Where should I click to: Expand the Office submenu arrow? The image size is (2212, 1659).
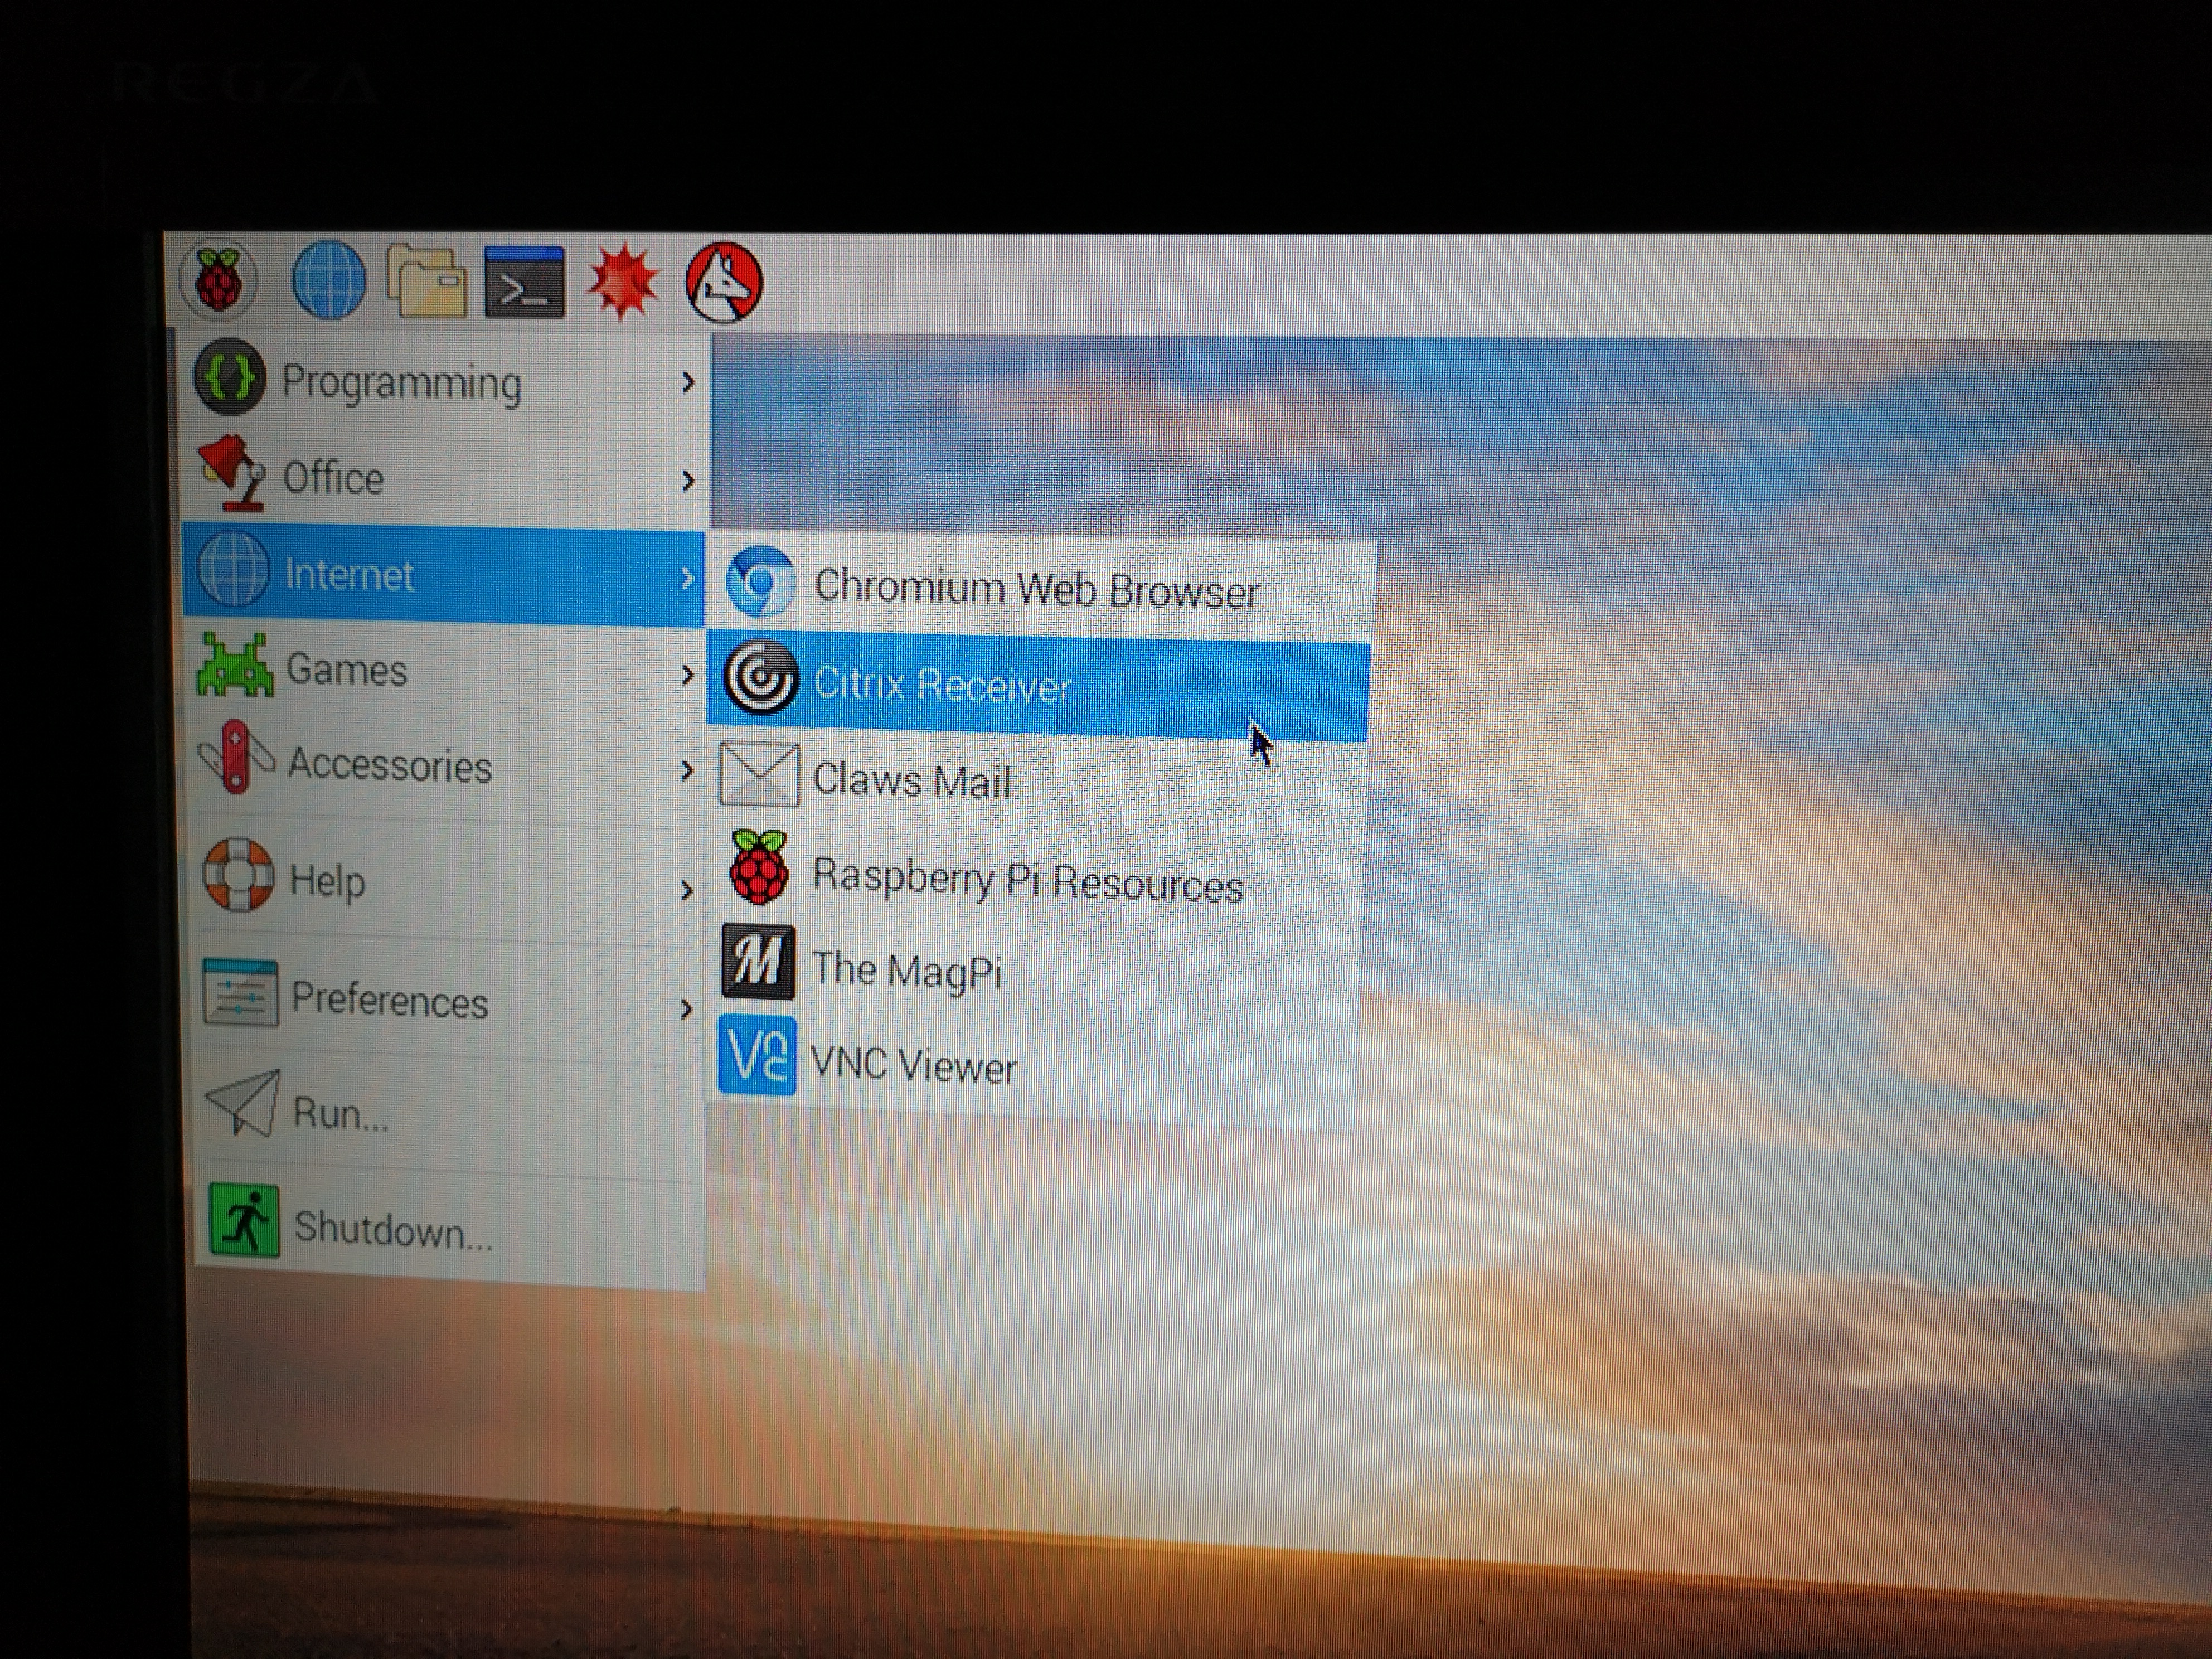[x=687, y=481]
